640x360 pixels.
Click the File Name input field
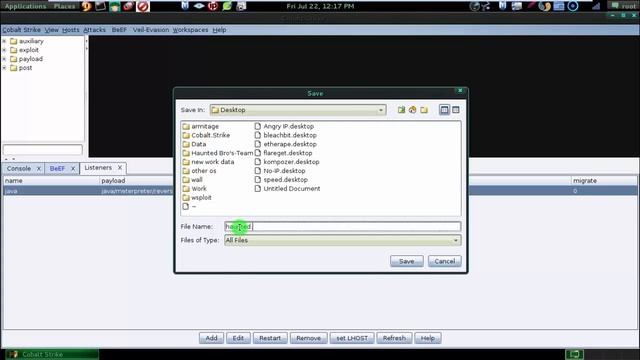[x=342, y=227]
